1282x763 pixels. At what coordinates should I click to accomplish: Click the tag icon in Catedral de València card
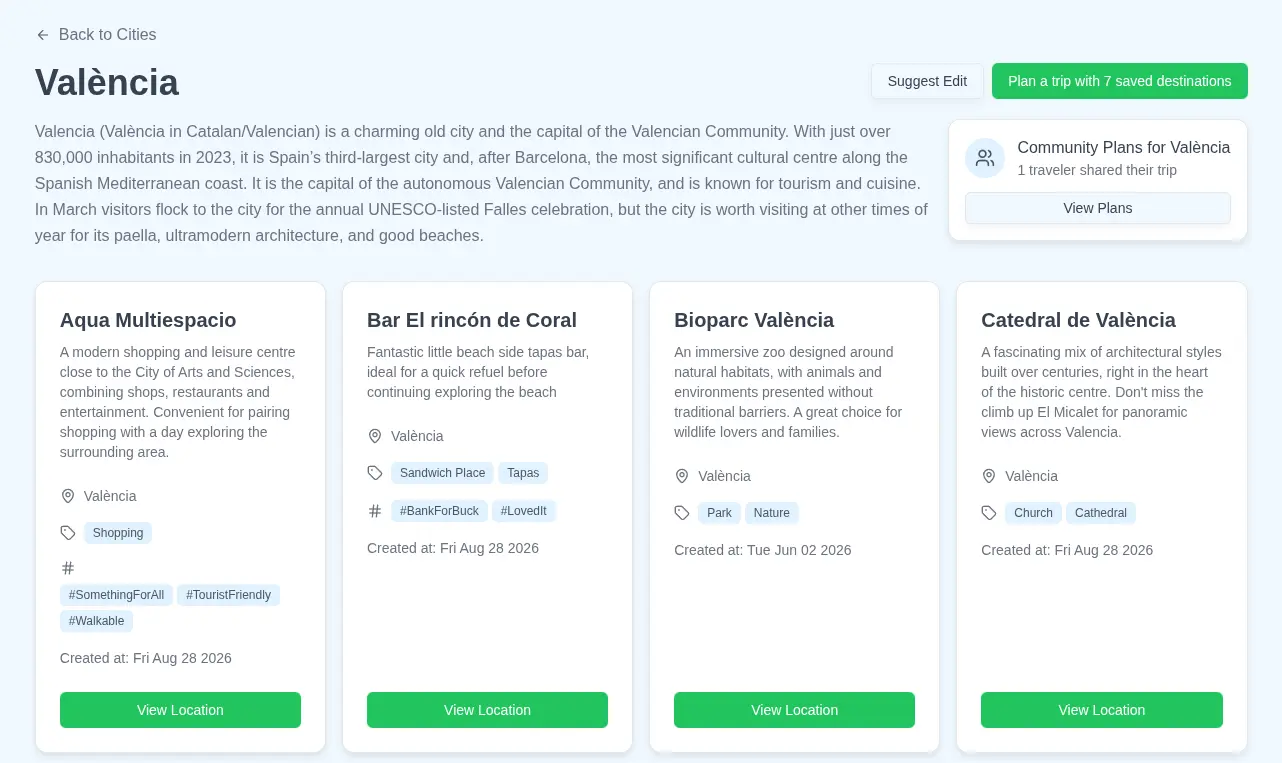pyautogui.click(x=989, y=513)
